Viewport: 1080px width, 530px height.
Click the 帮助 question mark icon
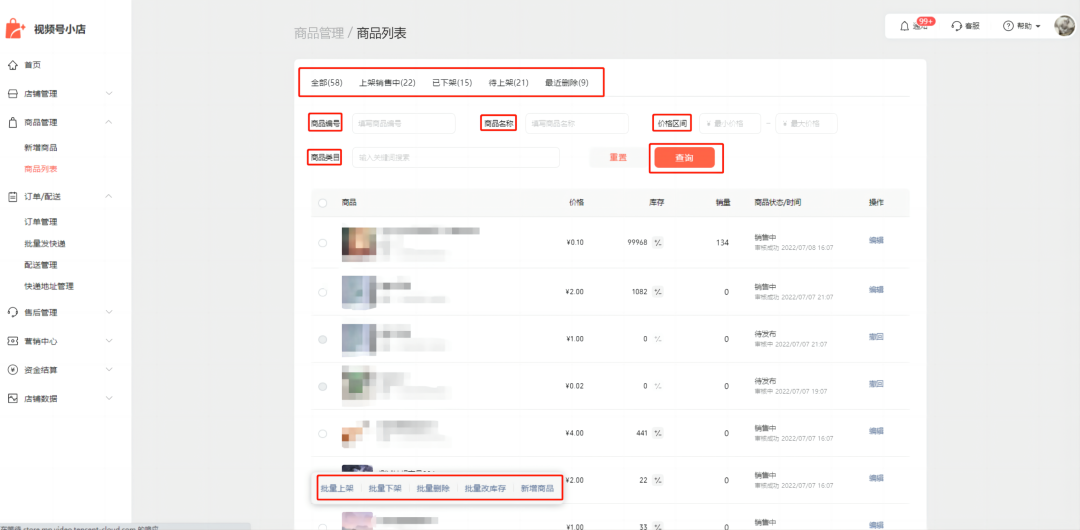coord(1008,26)
